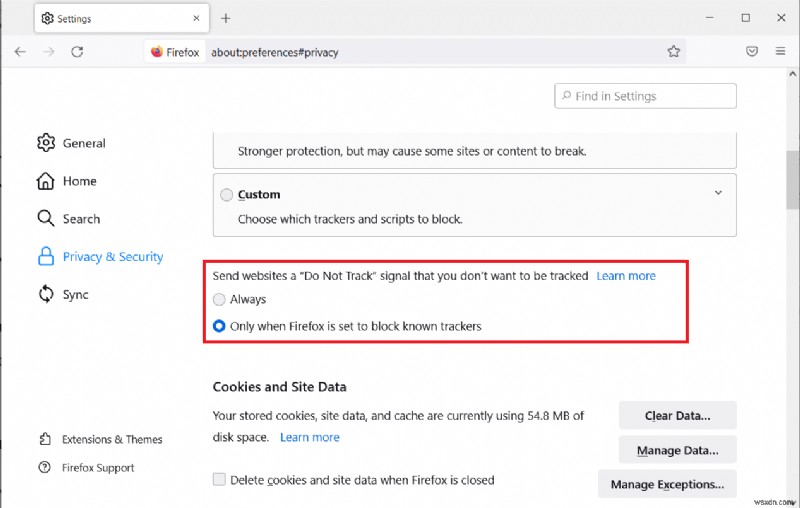Enable Delete cookies when Firefox is closed
This screenshot has width=800, height=508.
coord(219,480)
